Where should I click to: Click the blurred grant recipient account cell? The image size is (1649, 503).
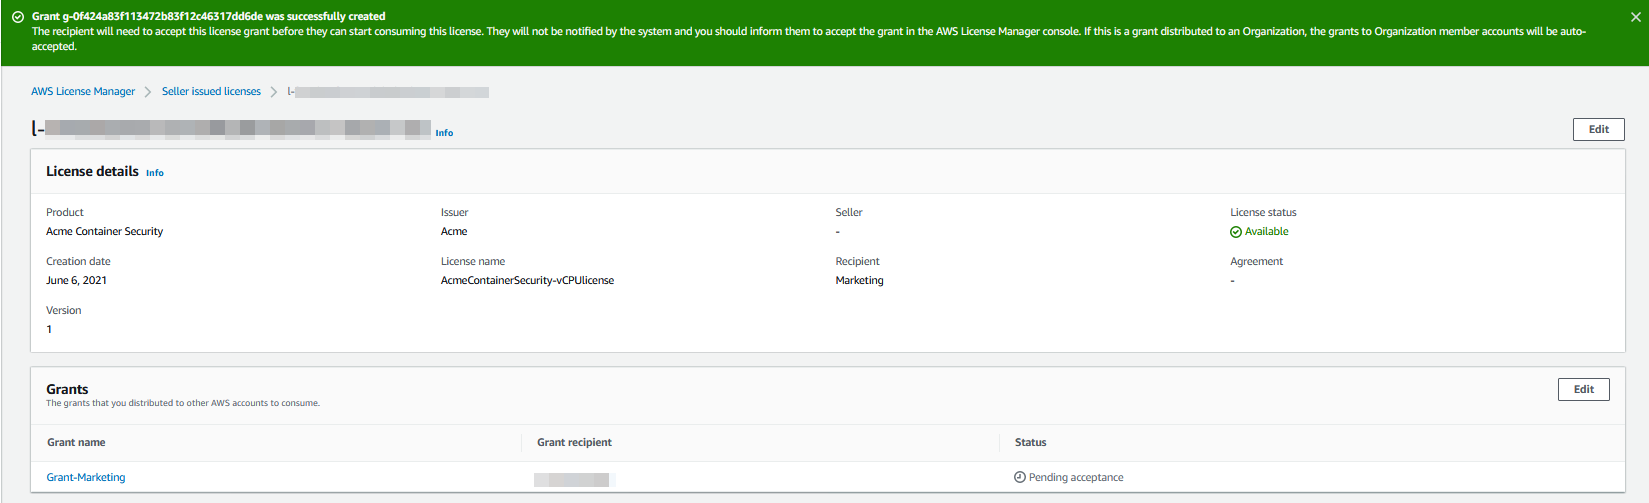pyautogui.click(x=571, y=480)
